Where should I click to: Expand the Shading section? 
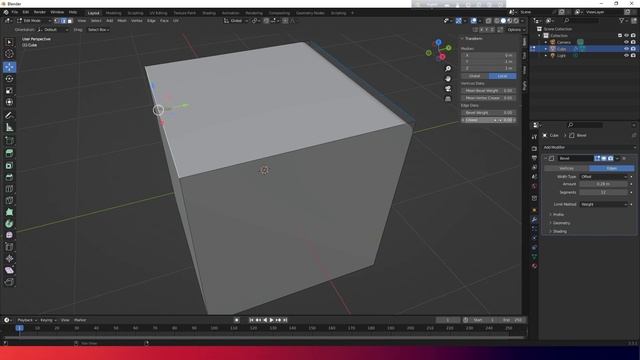pyautogui.click(x=559, y=231)
